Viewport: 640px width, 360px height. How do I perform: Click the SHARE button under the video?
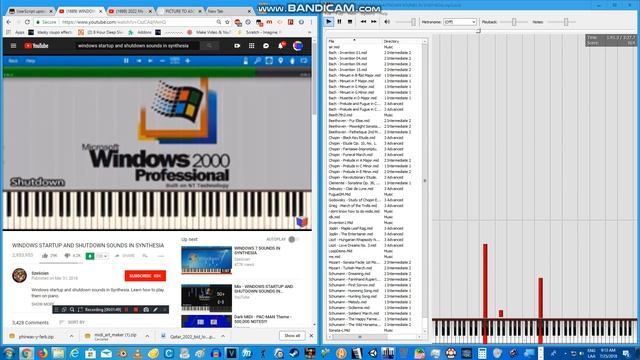click(x=125, y=256)
